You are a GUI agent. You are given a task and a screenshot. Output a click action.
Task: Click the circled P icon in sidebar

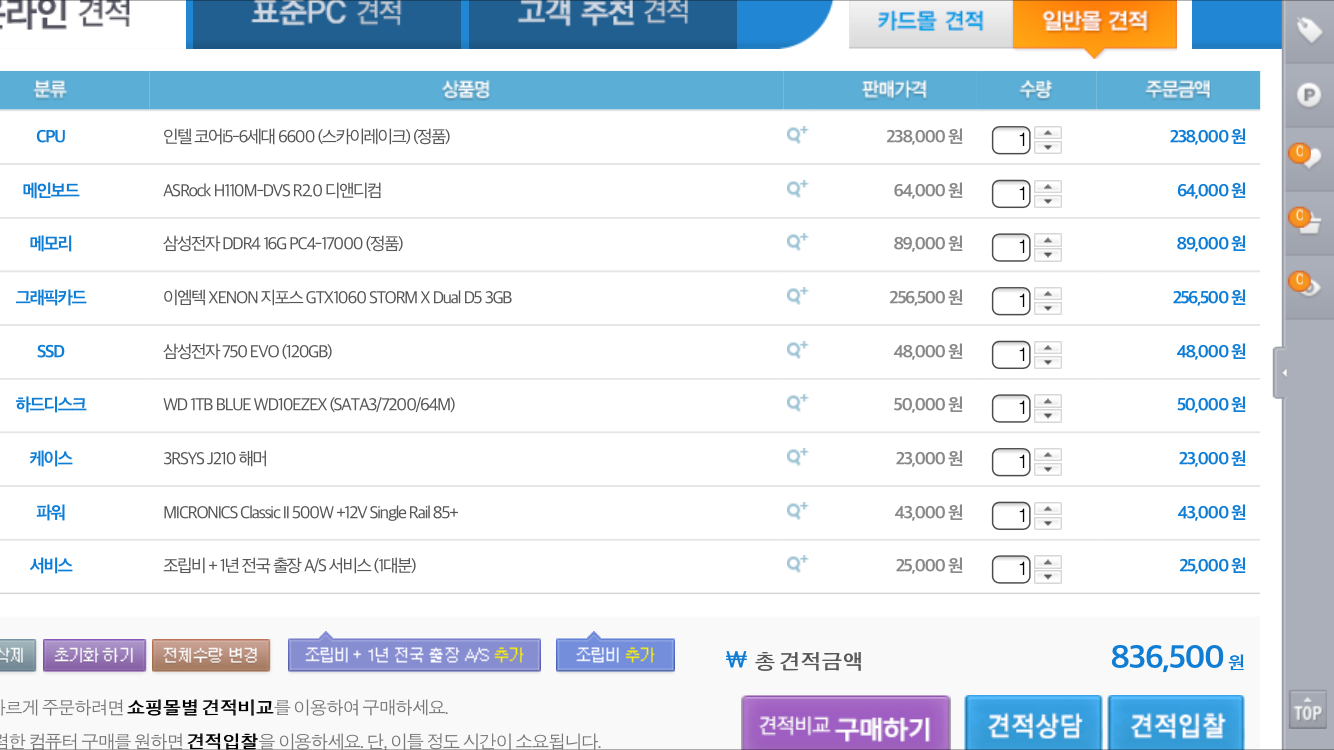[x=1308, y=96]
